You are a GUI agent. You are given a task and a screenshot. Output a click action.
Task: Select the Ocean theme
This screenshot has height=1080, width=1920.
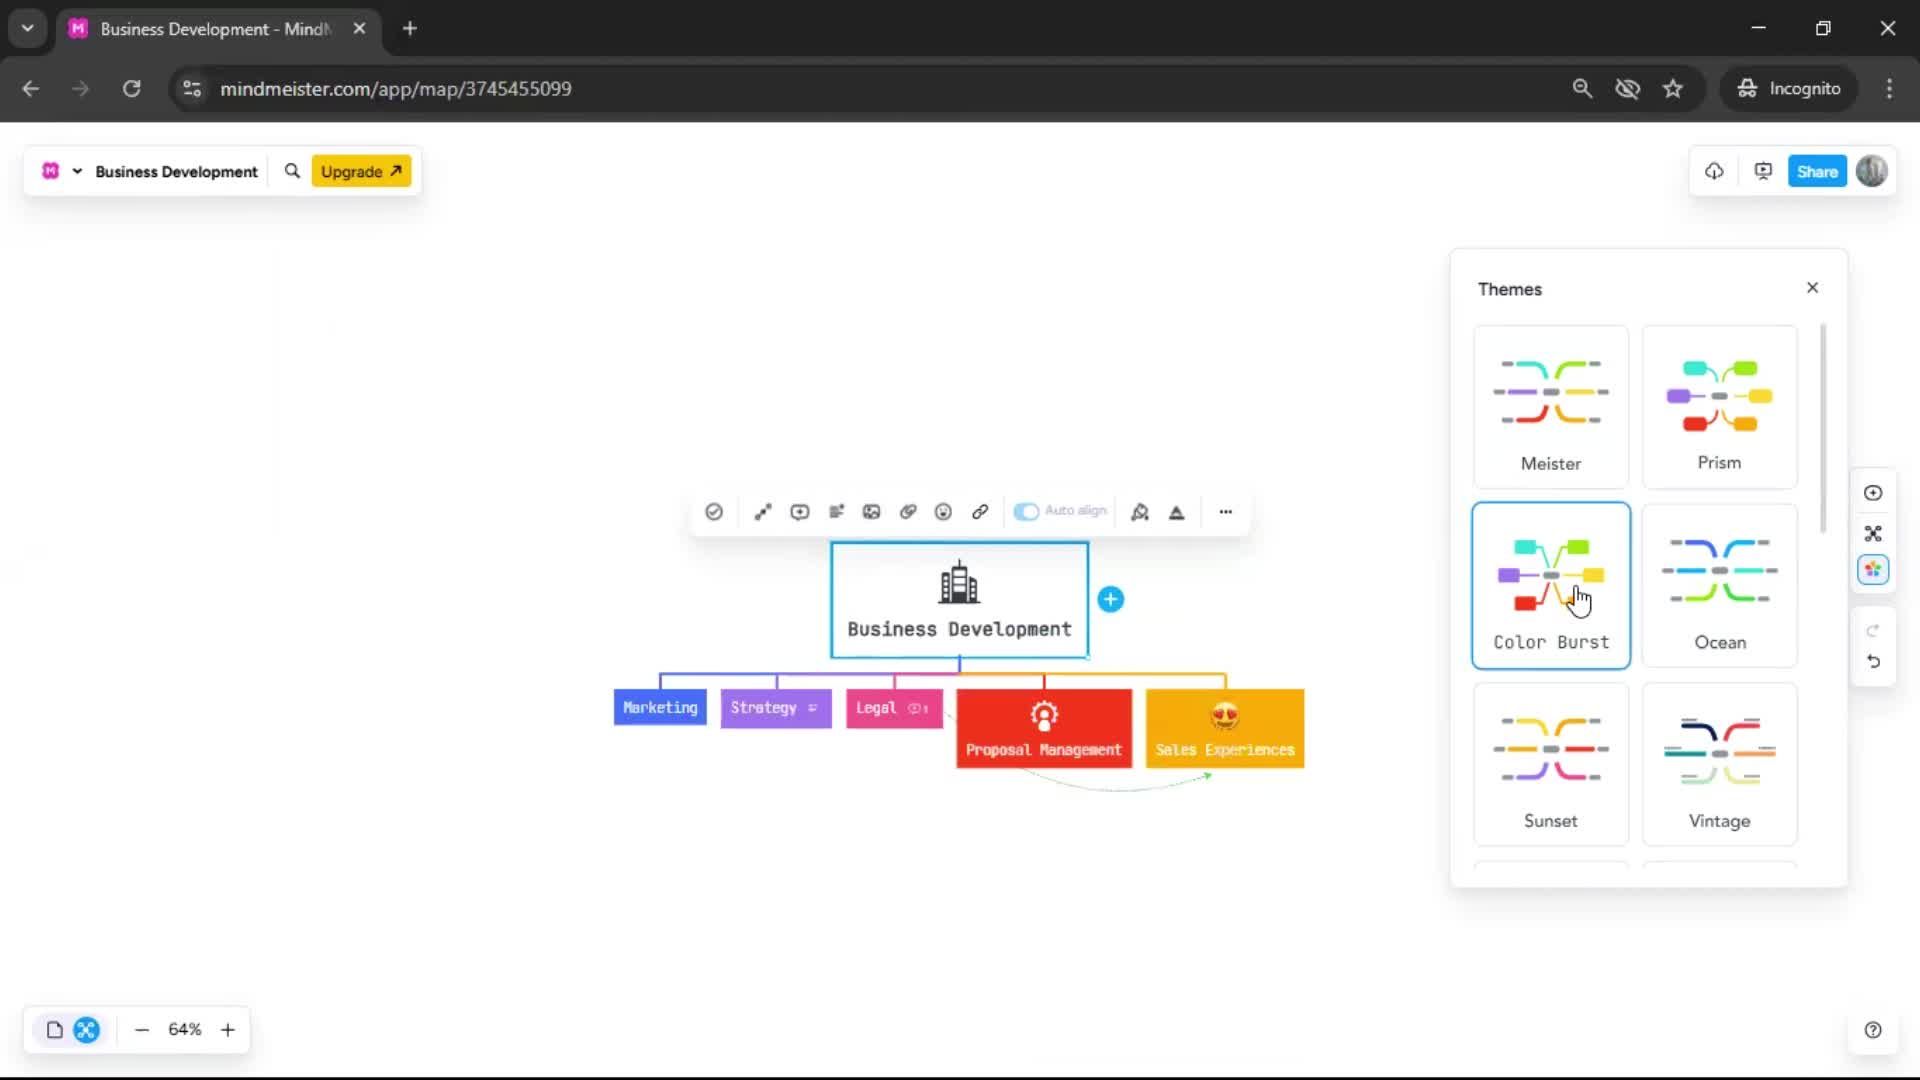pyautogui.click(x=1719, y=586)
